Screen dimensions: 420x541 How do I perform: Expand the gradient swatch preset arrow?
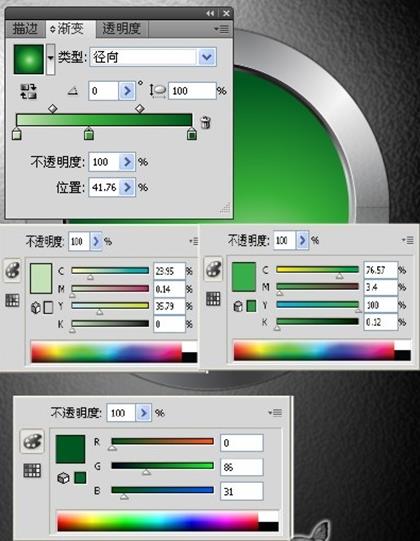point(51,59)
